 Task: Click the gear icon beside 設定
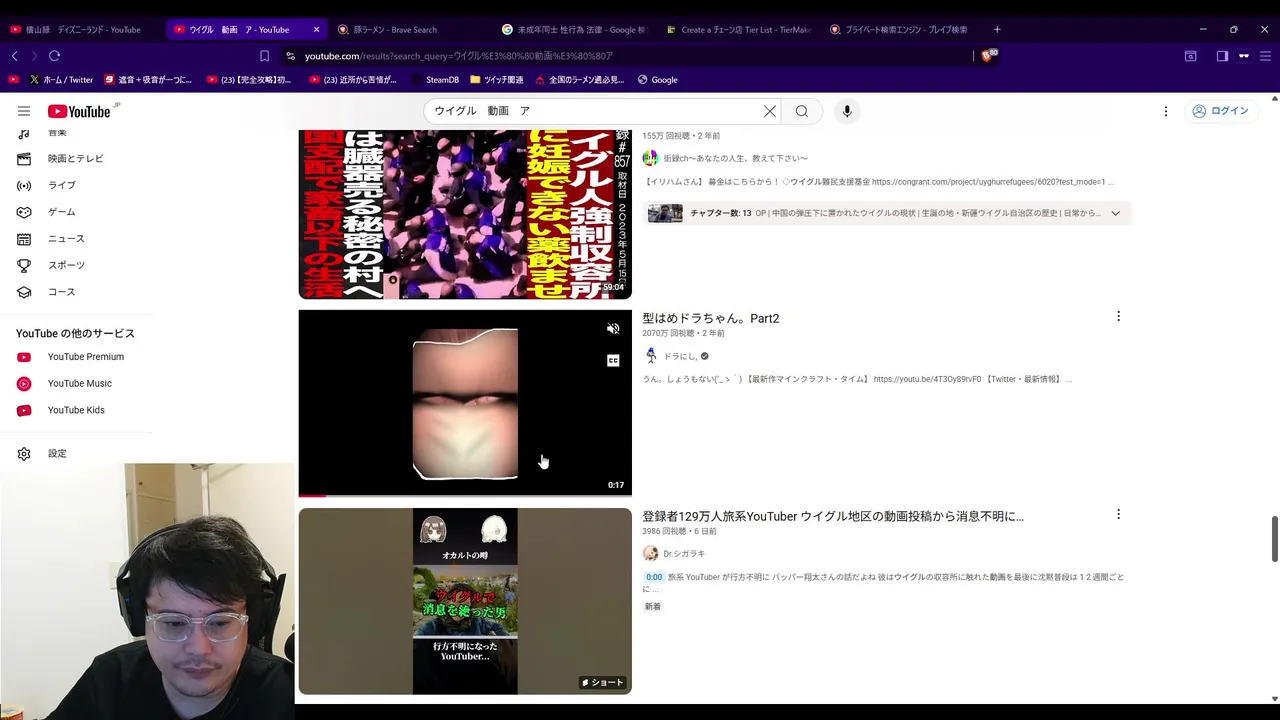(25, 453)
